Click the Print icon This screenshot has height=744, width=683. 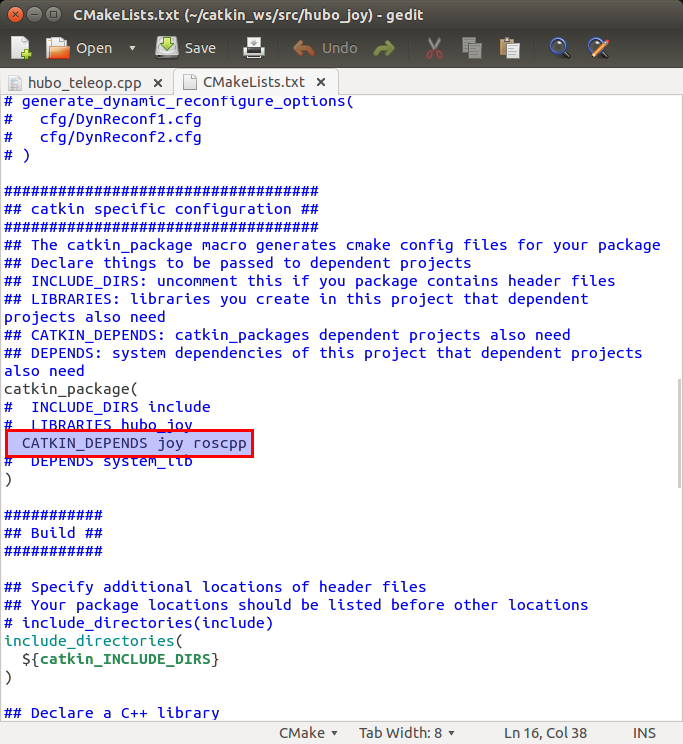[254, 48]
